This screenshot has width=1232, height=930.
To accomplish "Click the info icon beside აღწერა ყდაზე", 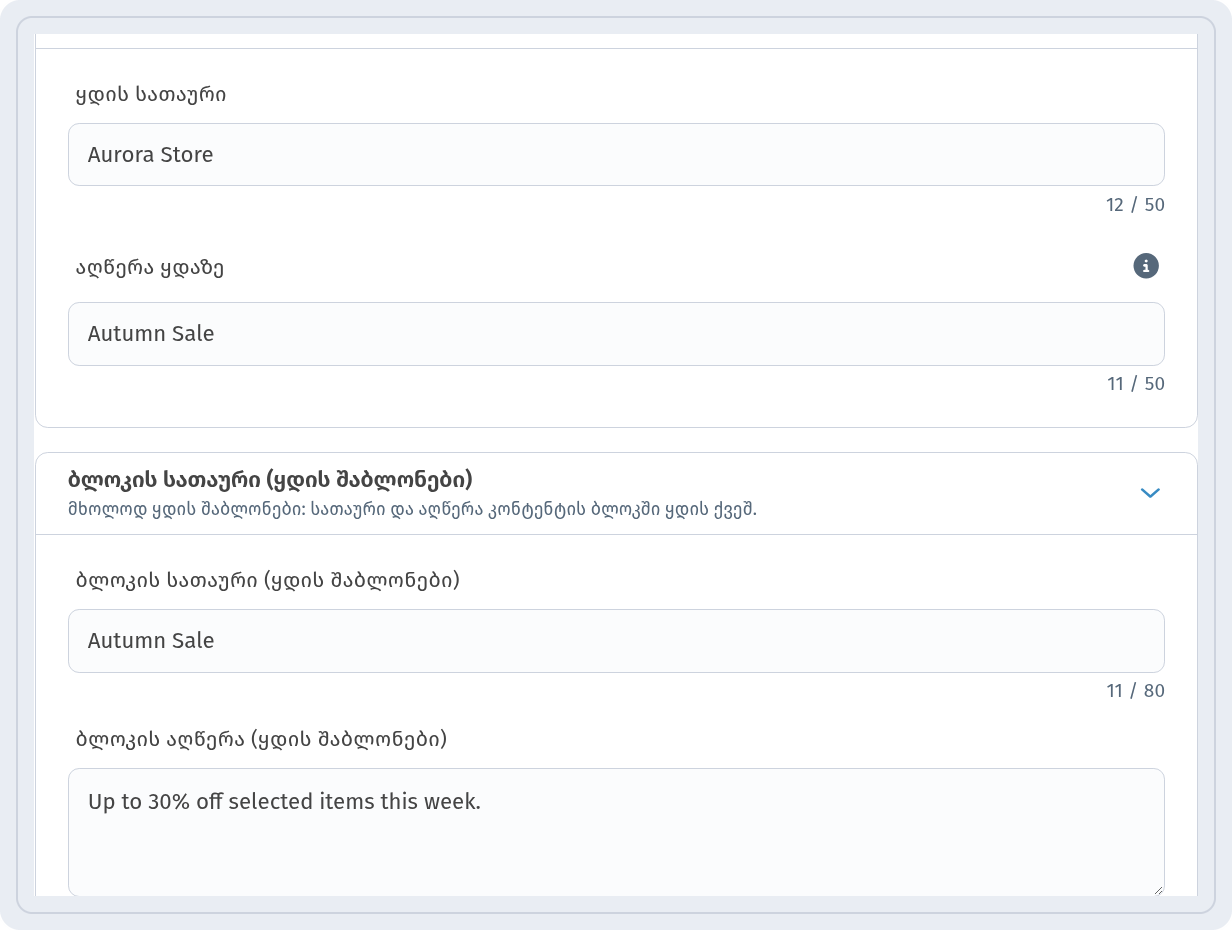I will coord(1146,266).
